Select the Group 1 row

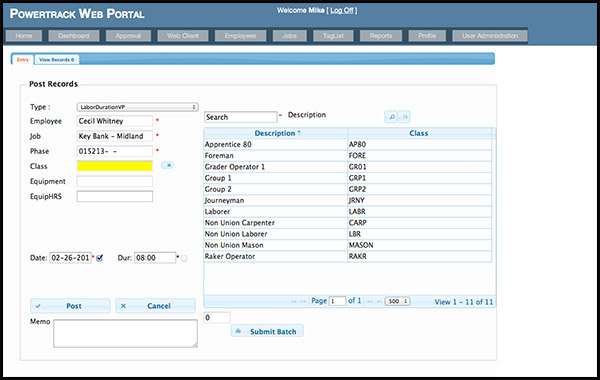(x=348, y=178)
